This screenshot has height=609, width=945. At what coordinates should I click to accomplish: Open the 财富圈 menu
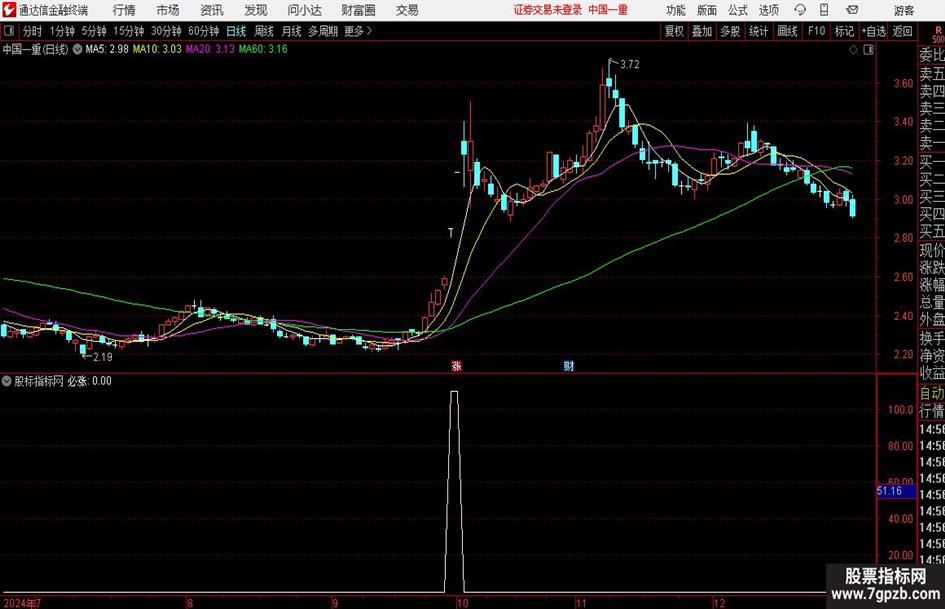(358, 10)
